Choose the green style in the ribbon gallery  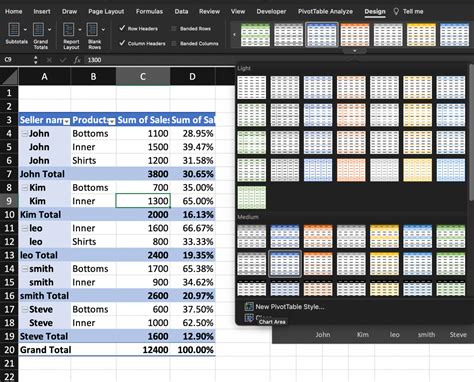point(255,35)
